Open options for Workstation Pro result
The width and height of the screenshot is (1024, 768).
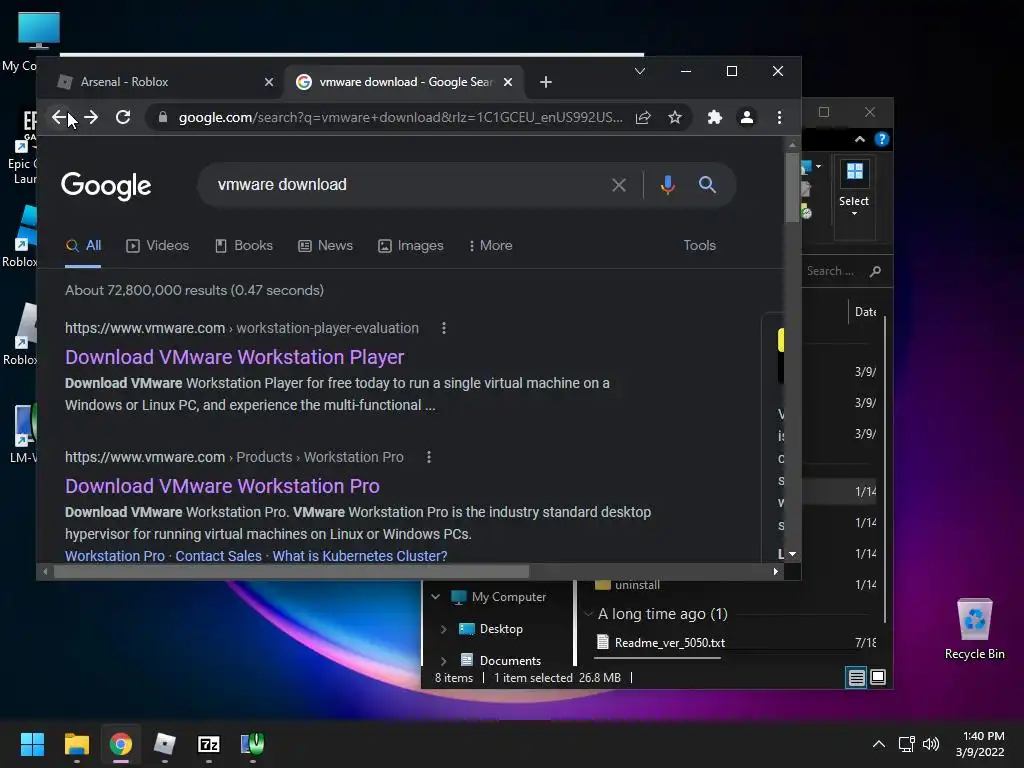point(428,457)
